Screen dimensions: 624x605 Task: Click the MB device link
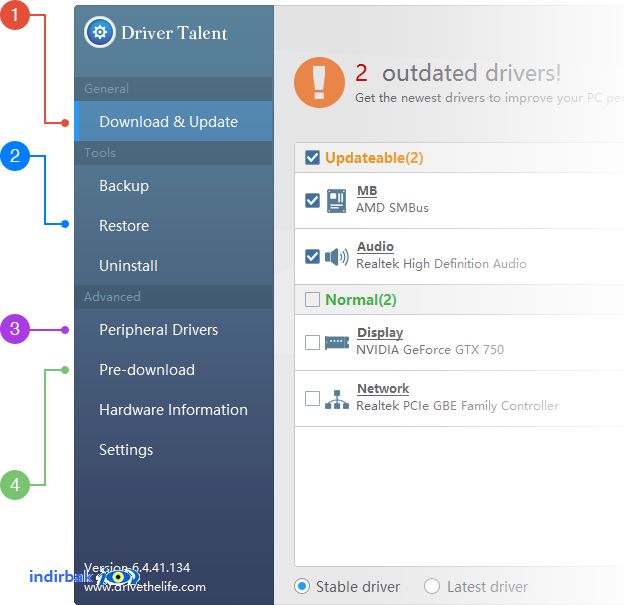pos(367,191)
